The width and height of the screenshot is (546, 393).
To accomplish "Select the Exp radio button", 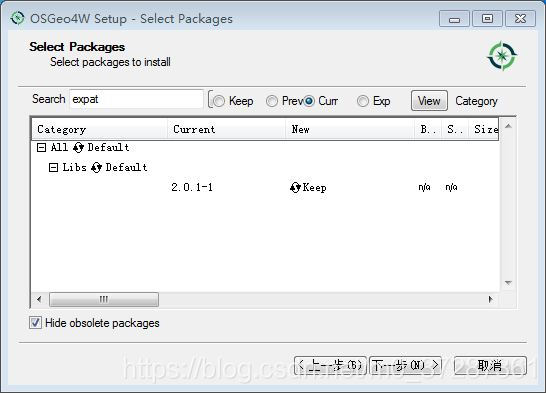I will coord(363,101).
